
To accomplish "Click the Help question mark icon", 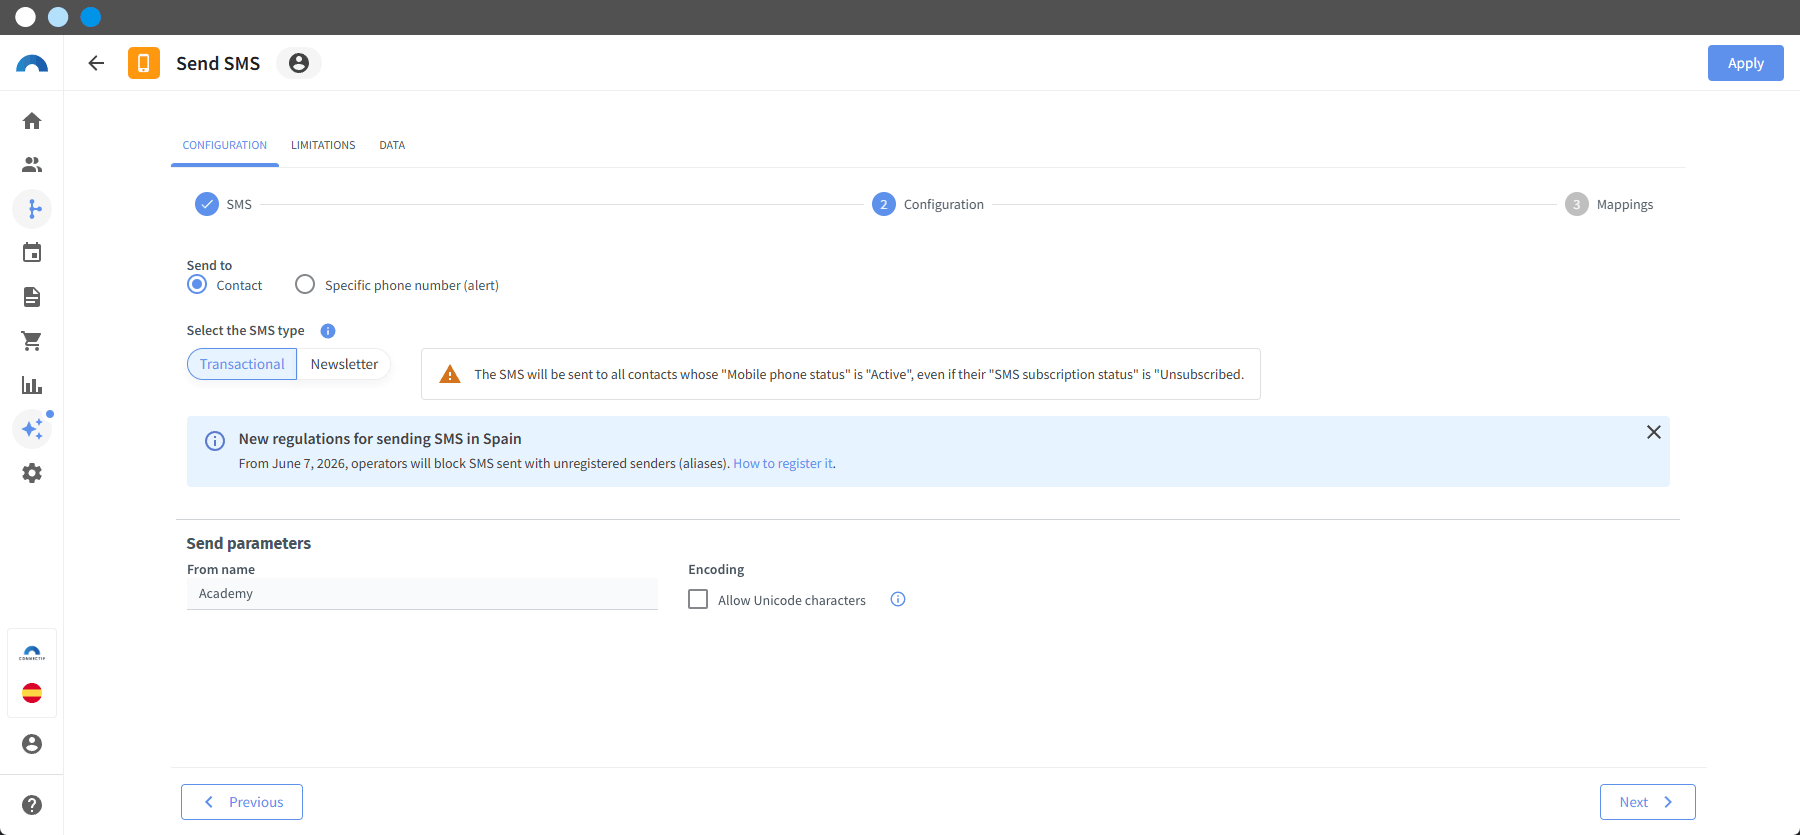I will click(x=32, y=805).
